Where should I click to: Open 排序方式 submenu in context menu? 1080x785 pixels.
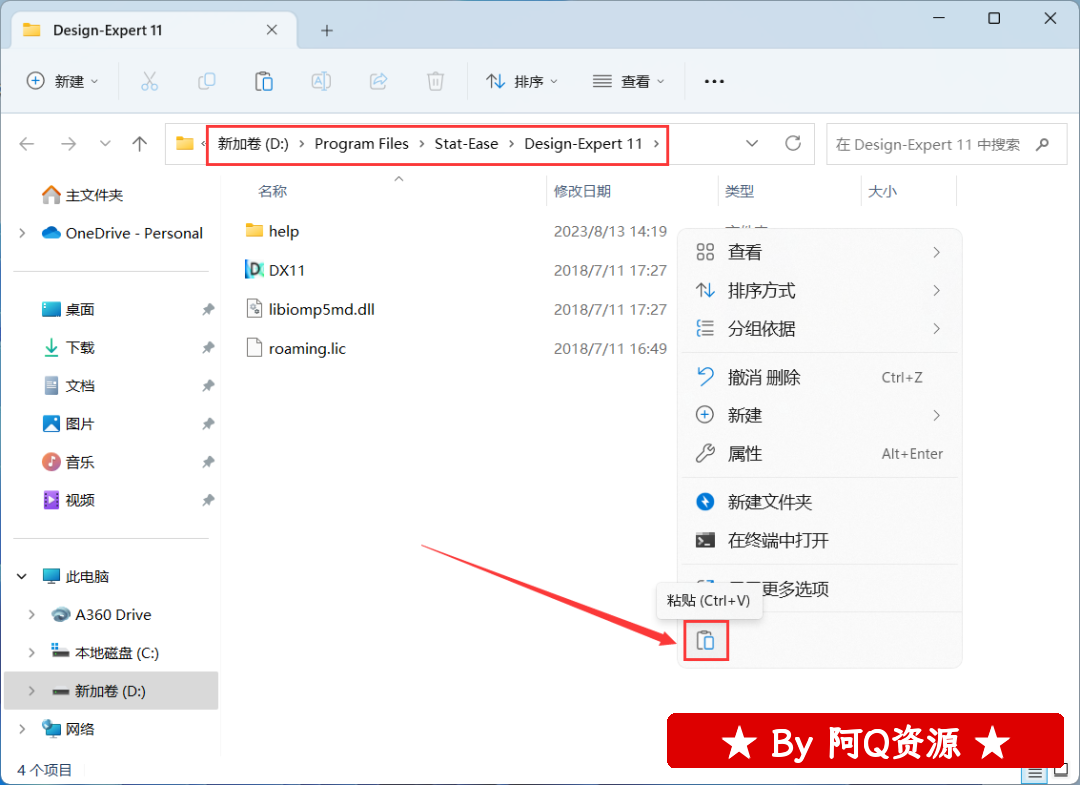[x=820, y=291]
